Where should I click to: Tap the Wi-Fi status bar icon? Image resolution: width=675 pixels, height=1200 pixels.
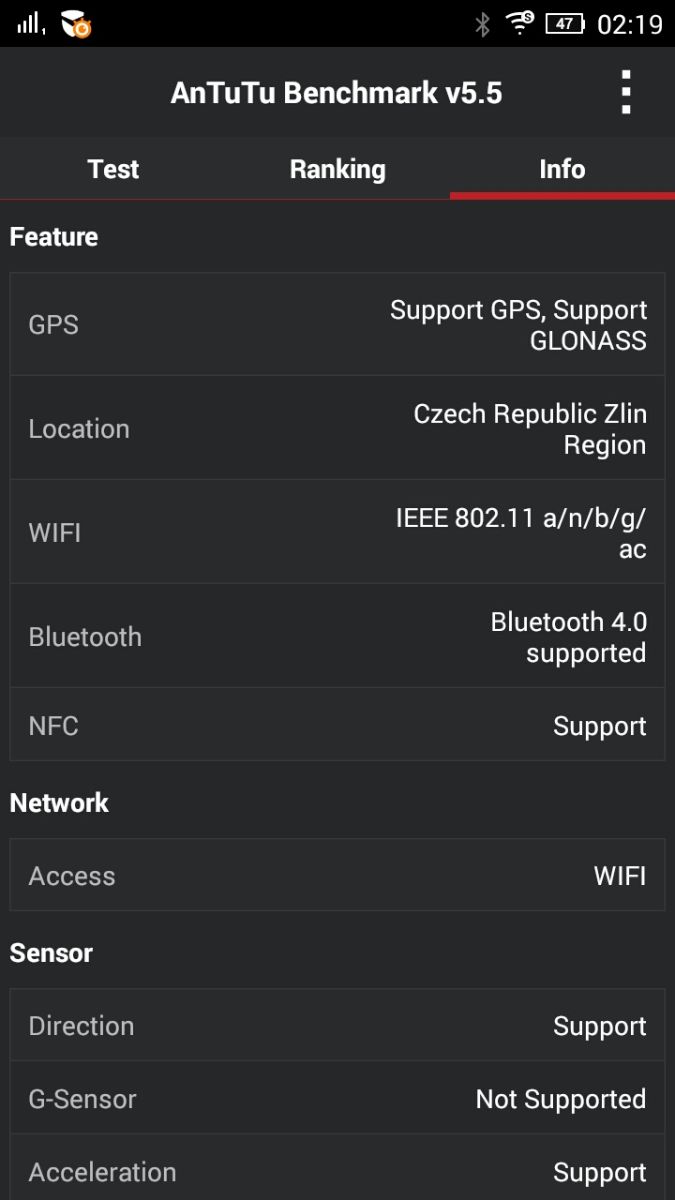pyautogui.click(x=520, y=23)
